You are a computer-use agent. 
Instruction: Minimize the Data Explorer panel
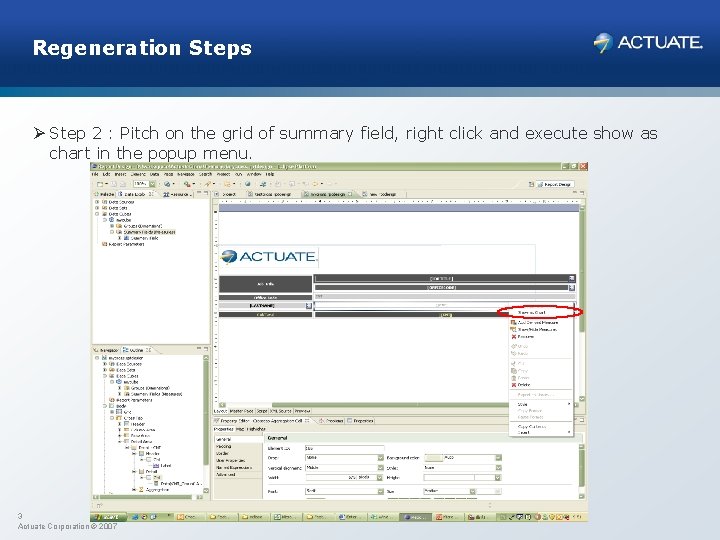pos(199,193)
